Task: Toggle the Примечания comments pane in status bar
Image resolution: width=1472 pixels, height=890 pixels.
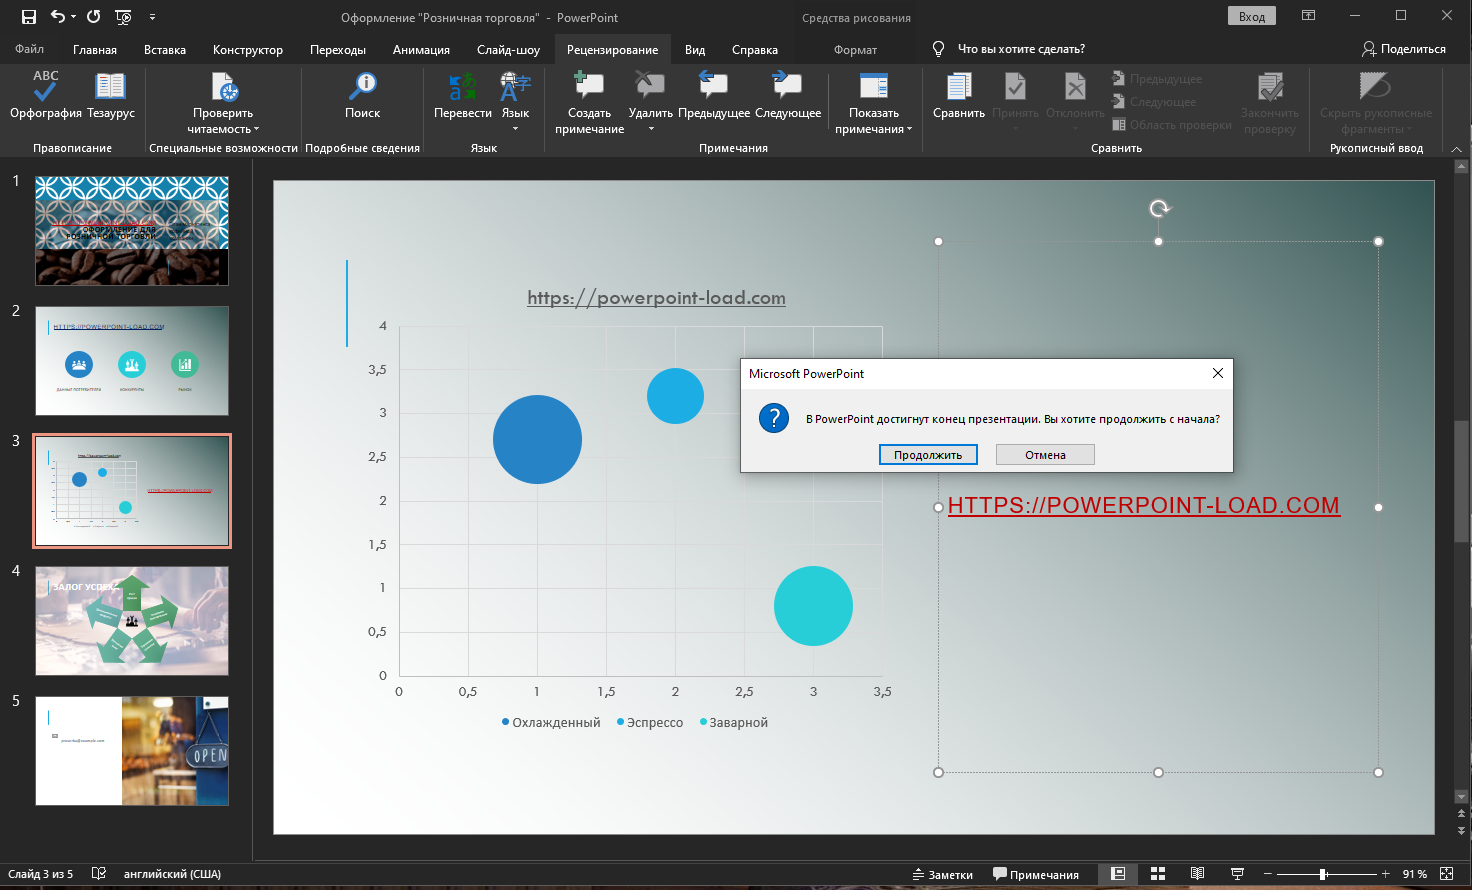Action: pos(1035,875)
